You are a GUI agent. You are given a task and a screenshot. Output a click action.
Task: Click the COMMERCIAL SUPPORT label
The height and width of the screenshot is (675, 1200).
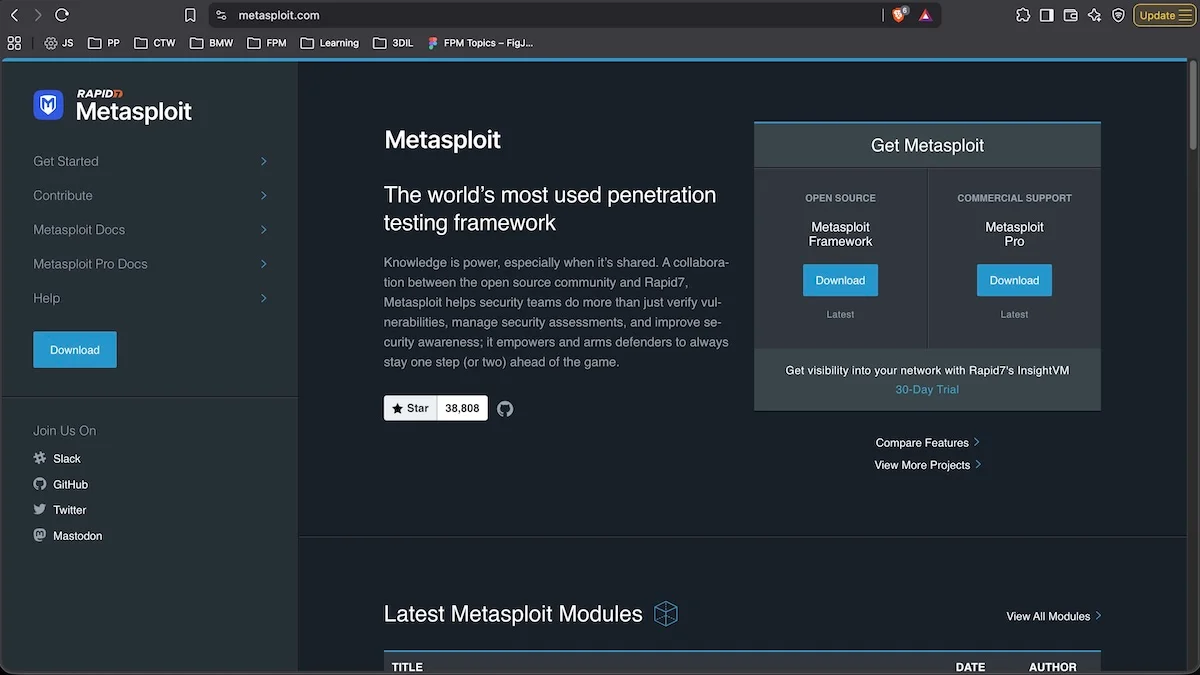pos(1014,198)
